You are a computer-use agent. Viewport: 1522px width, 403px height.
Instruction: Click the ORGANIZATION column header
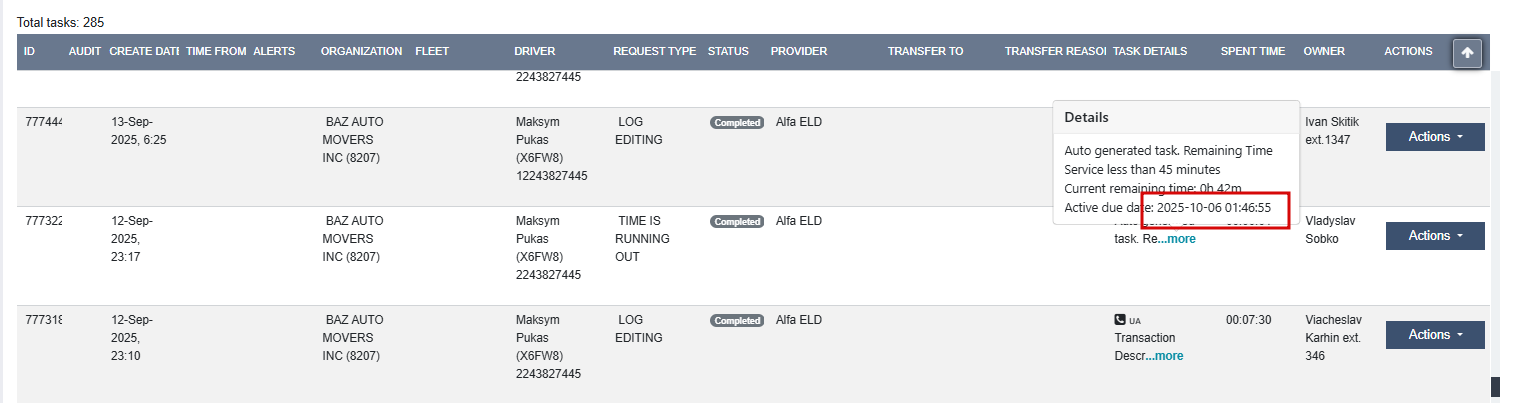tap(361, 51)
